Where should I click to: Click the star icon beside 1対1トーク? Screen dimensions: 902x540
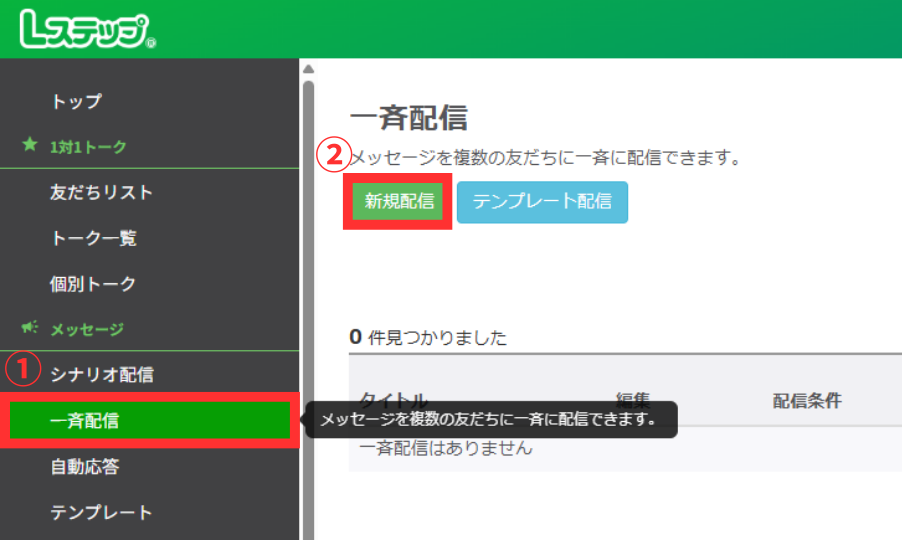click(x=29, y=146)
